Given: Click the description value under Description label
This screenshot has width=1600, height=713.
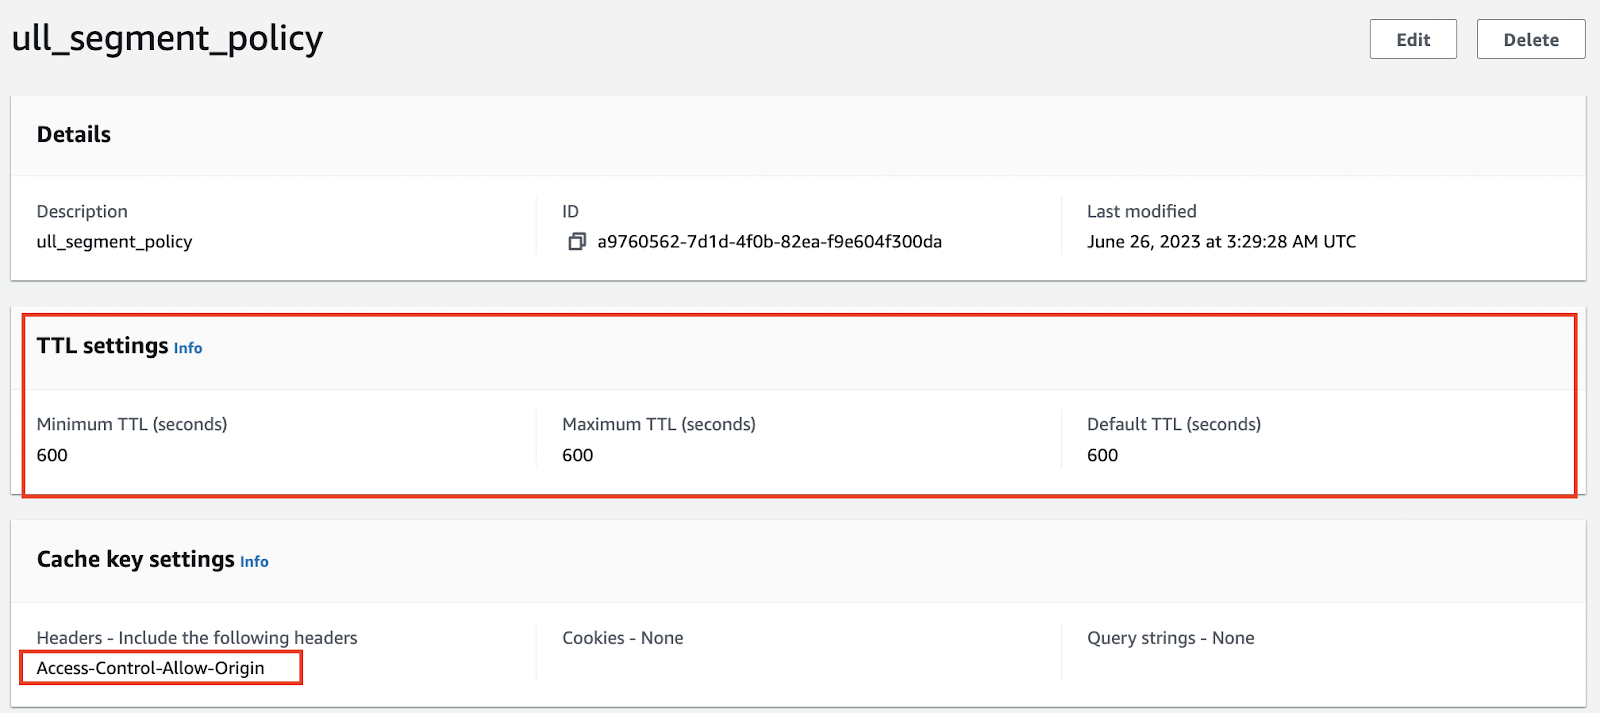Looking at the screenshot, I should point(114,242).
